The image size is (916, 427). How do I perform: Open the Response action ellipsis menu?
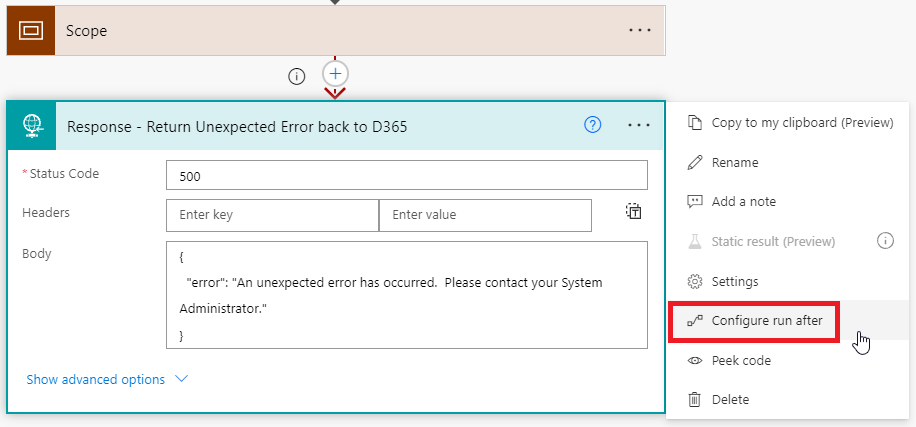[x=639, y=125]
